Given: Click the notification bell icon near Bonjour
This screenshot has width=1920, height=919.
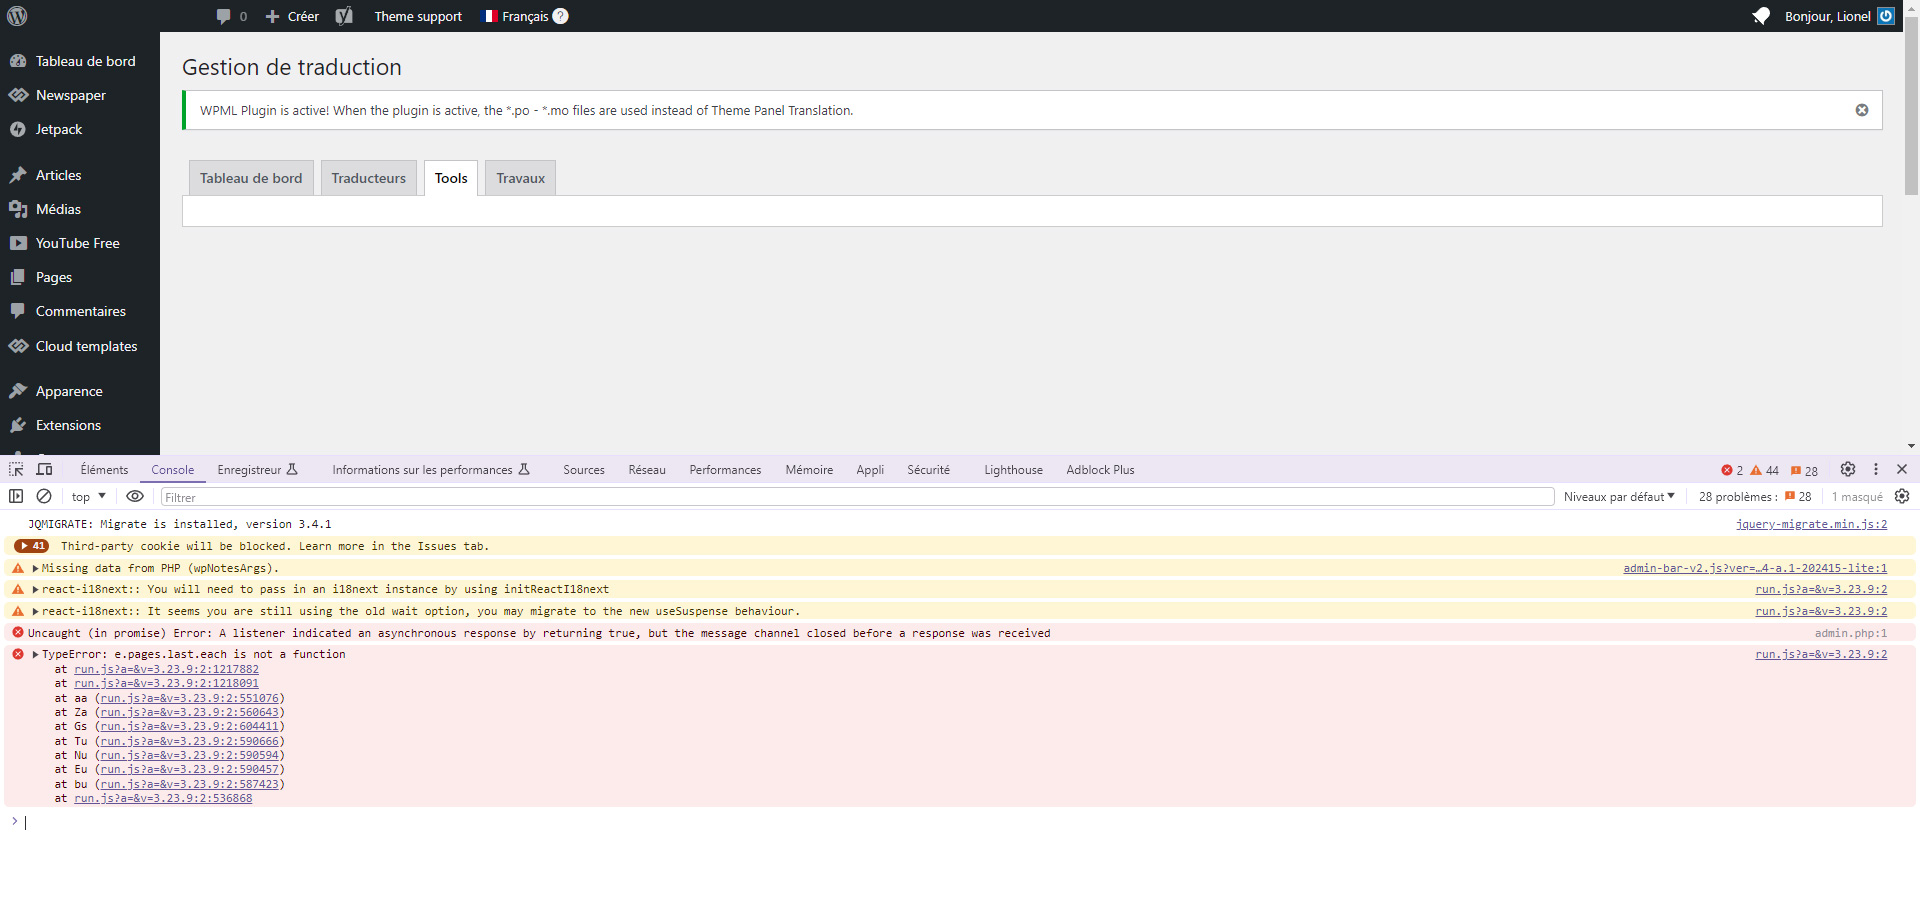Looking at the screenshot, I should click(x=1762, y=16).
